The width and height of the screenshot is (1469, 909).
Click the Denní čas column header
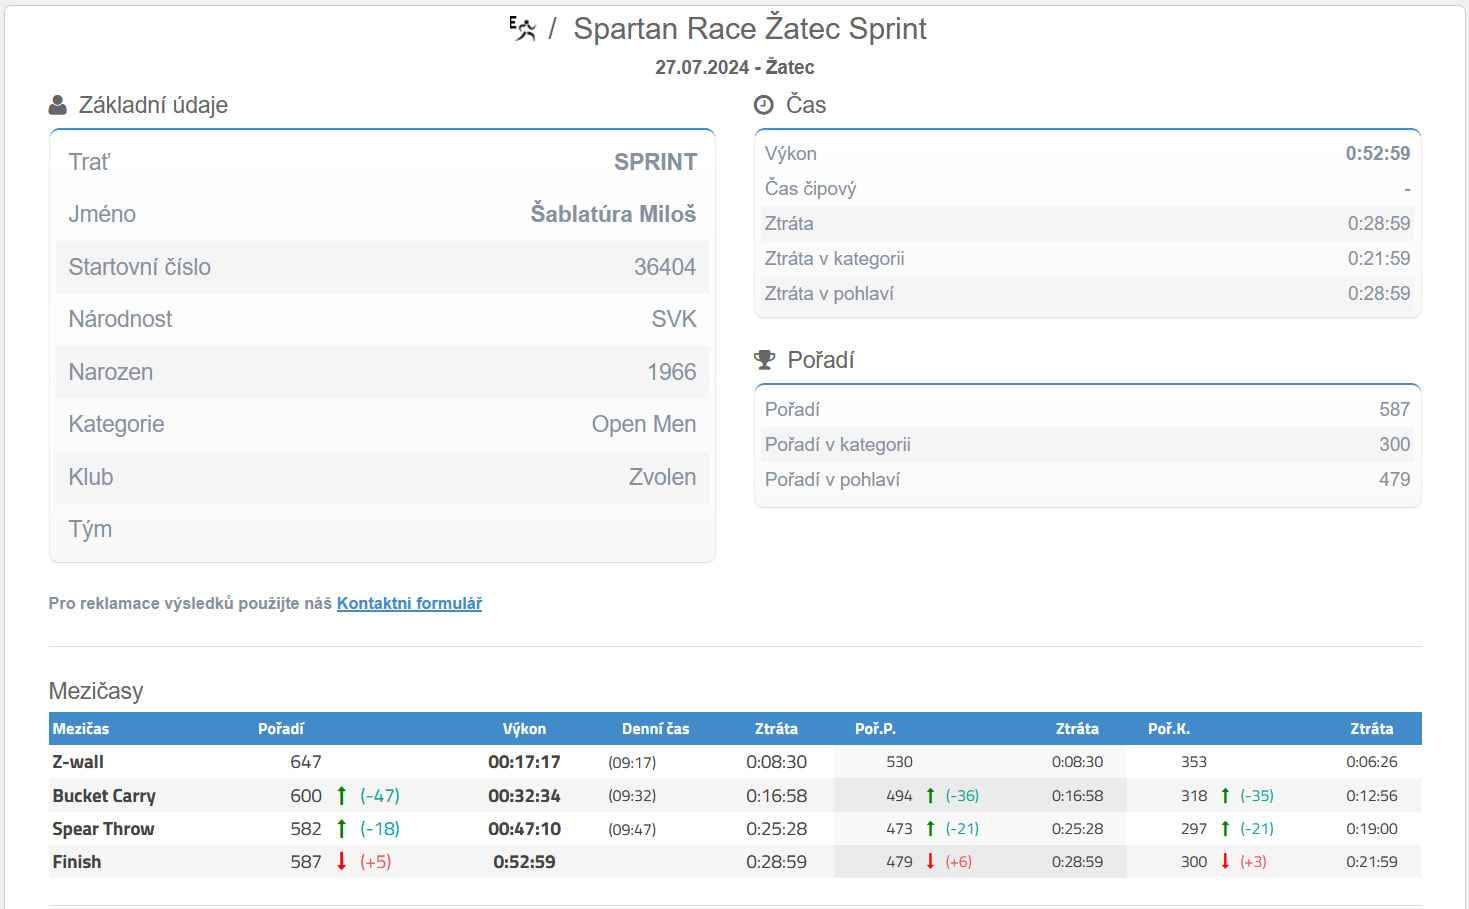(655, 729)
